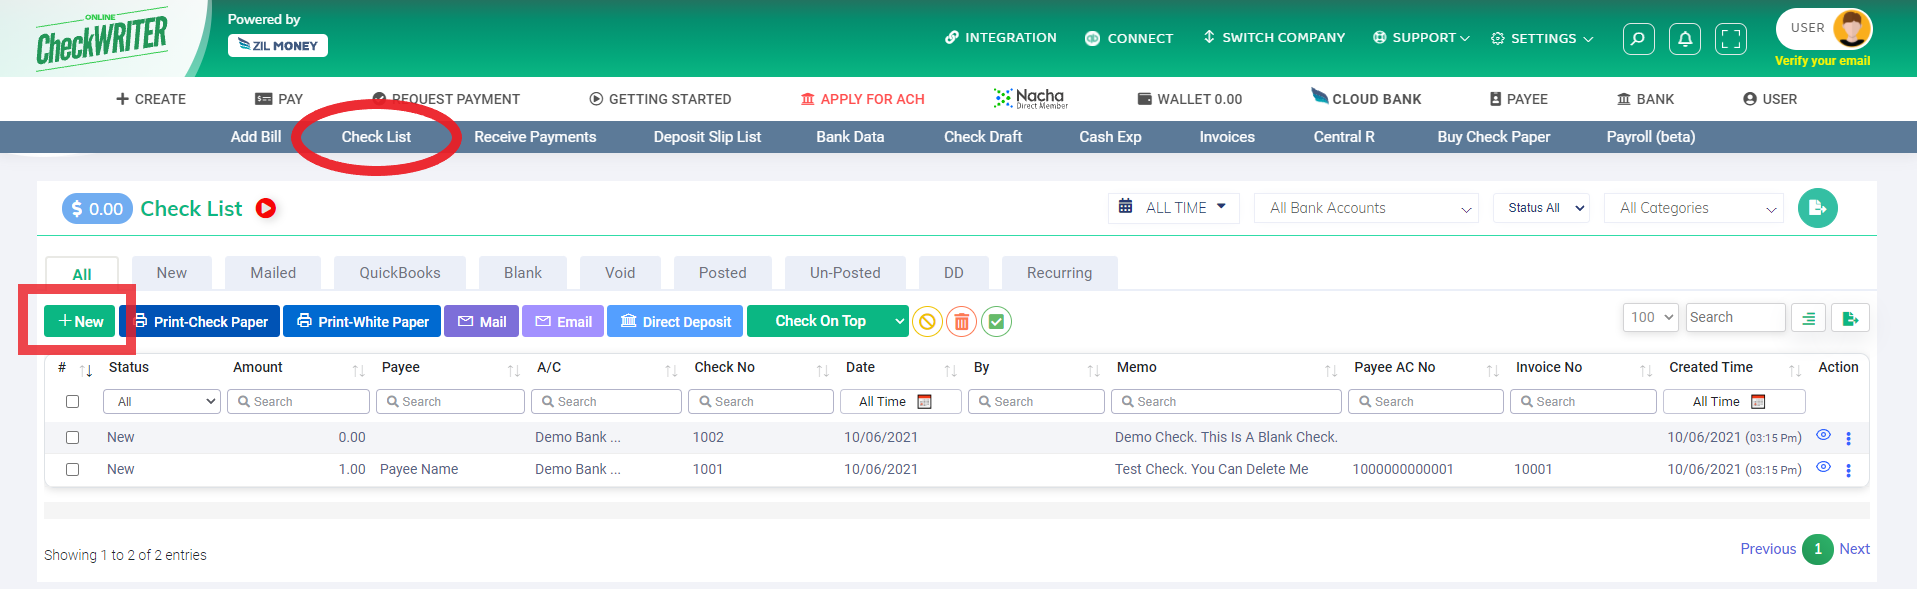This screenshot has width=1917, height=589.
Task: Open Check List in navigation bar
Action: point(376,137)
